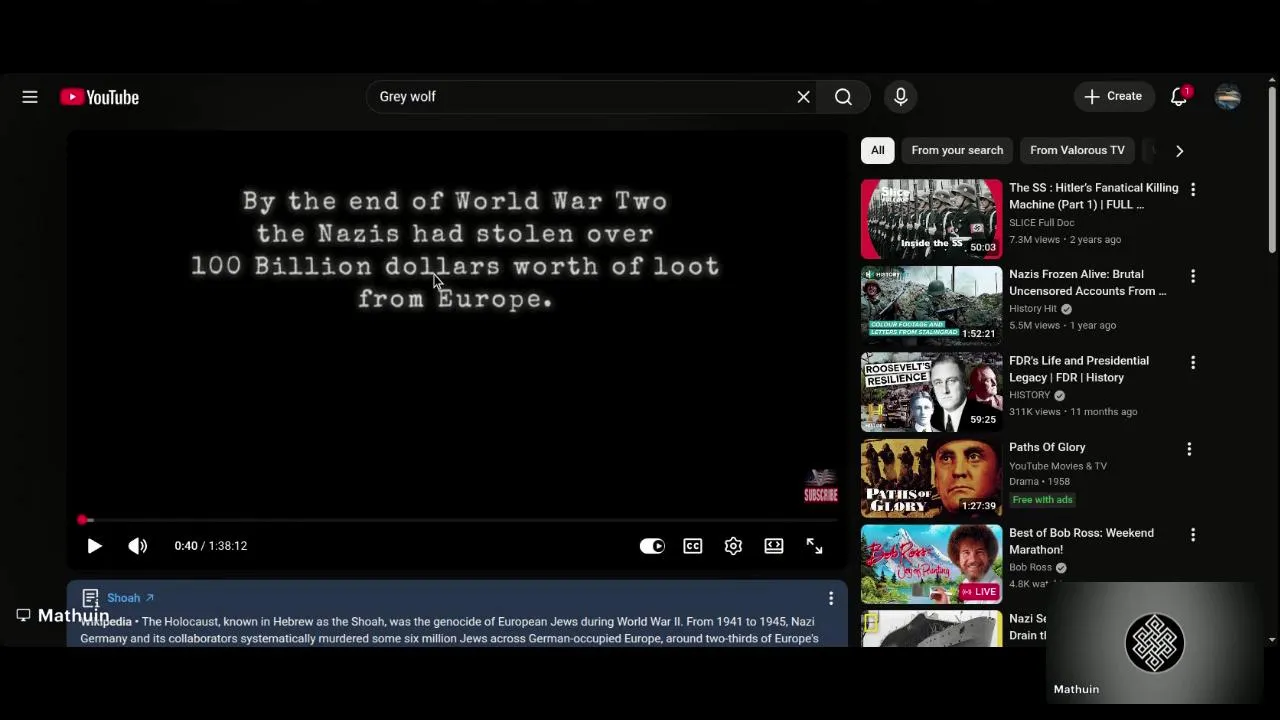Clear the search box with X

pyautogui.click(x=803, y=97)
